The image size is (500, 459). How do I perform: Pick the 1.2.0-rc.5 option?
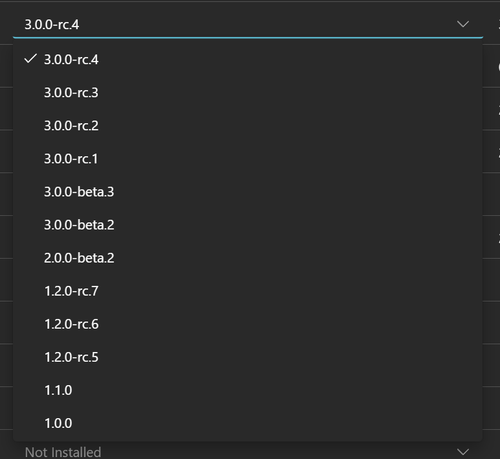(x=247, y=357)
